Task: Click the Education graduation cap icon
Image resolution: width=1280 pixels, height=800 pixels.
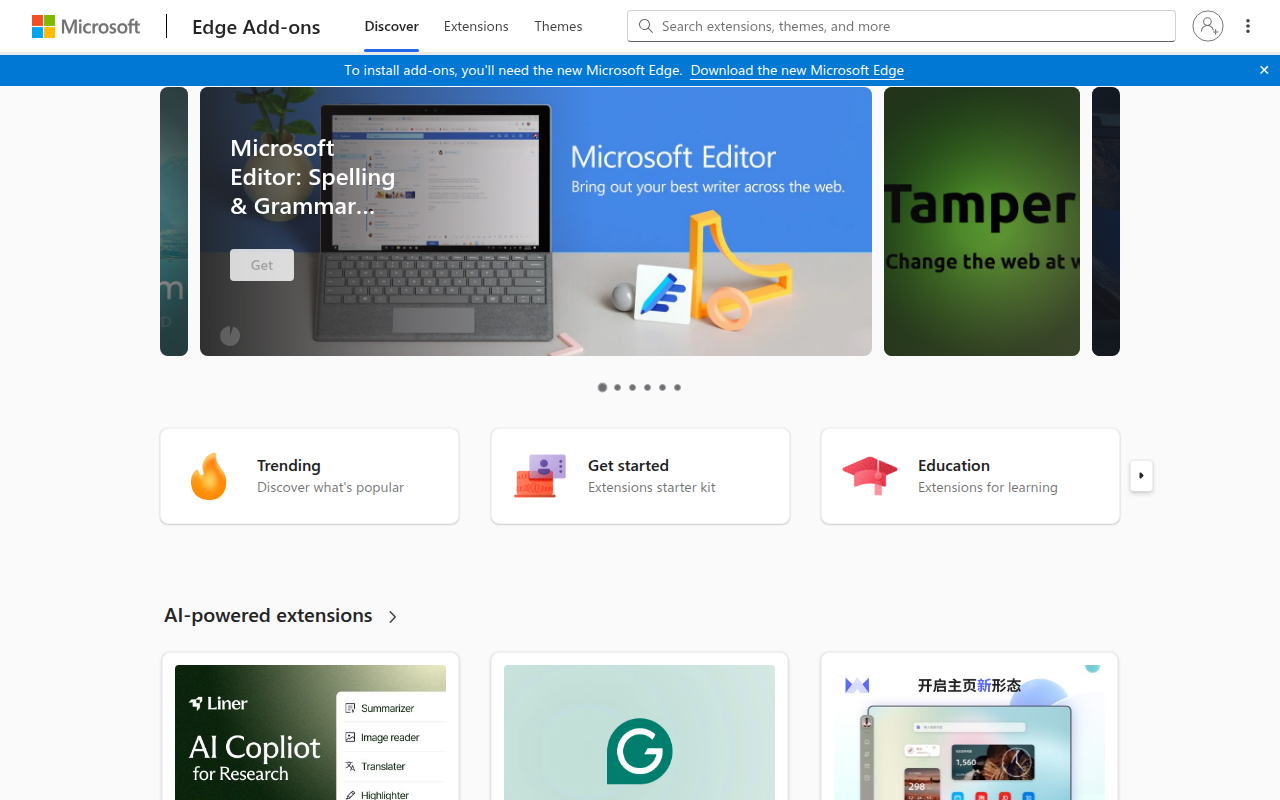Action: pos(870,476)
